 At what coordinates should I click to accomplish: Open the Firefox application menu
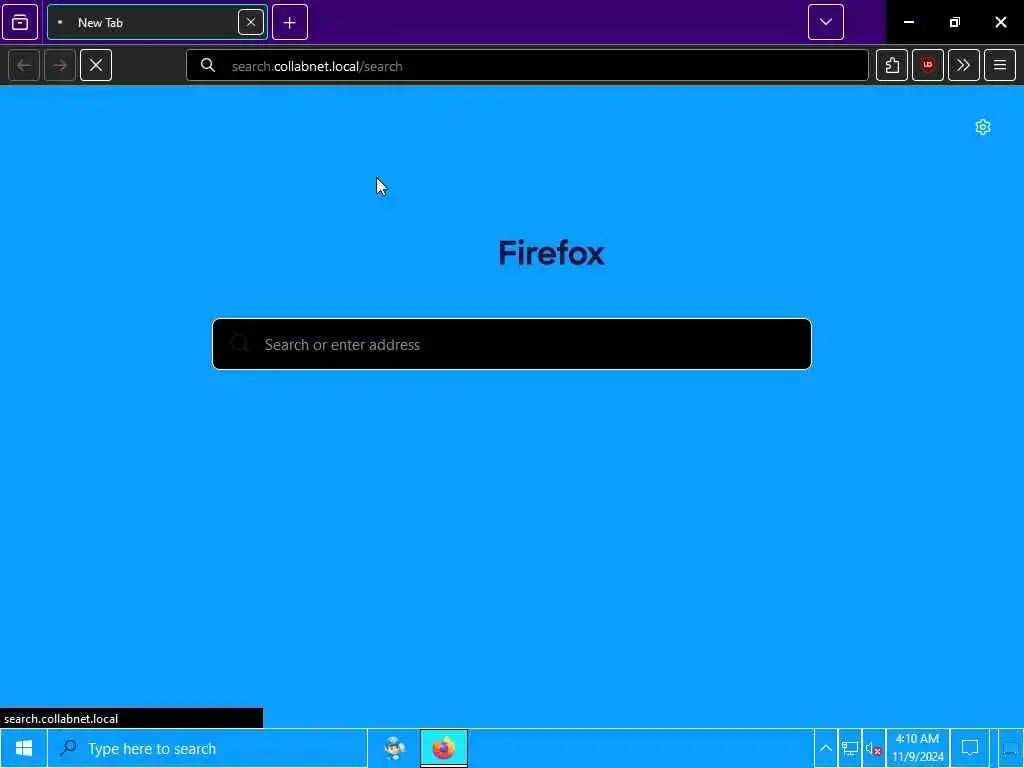(1000, 65)
